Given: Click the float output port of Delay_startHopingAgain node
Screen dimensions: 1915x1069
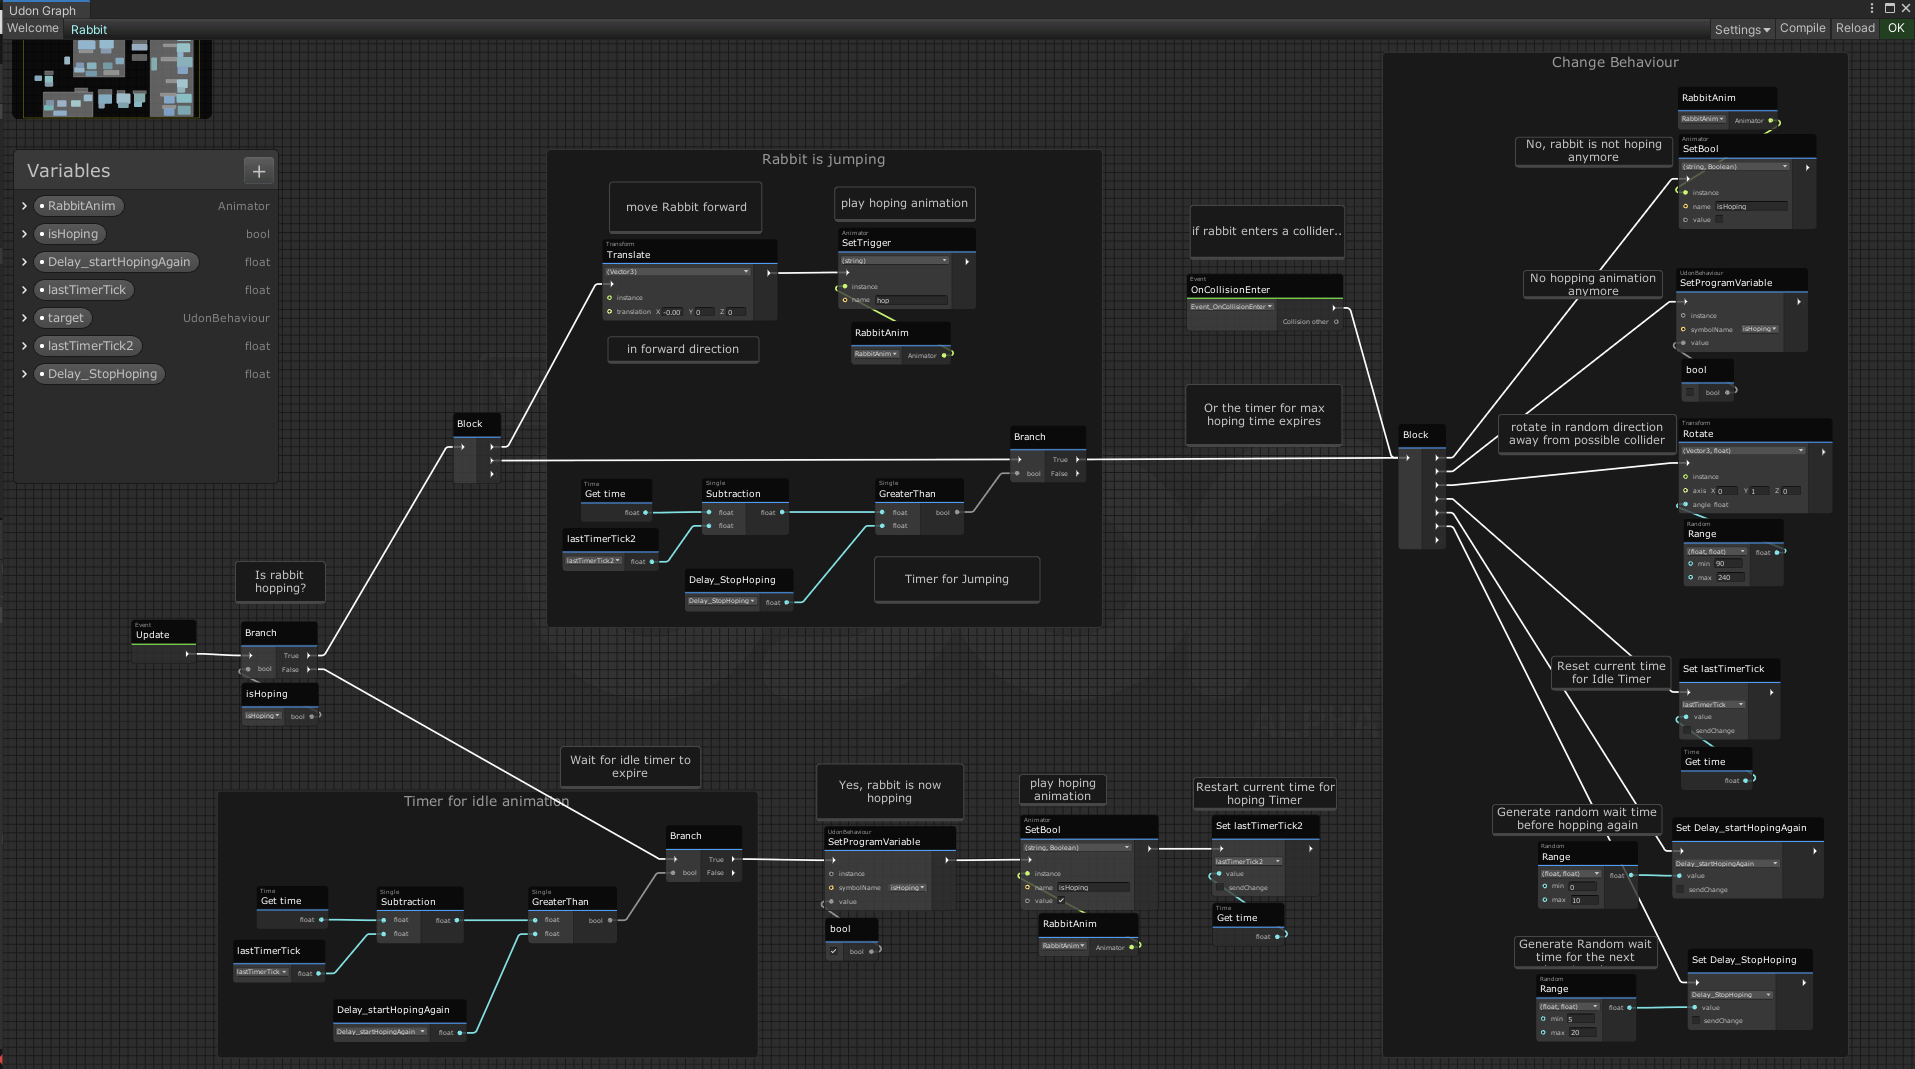Looking at the screenshot, I should 460,1032.
